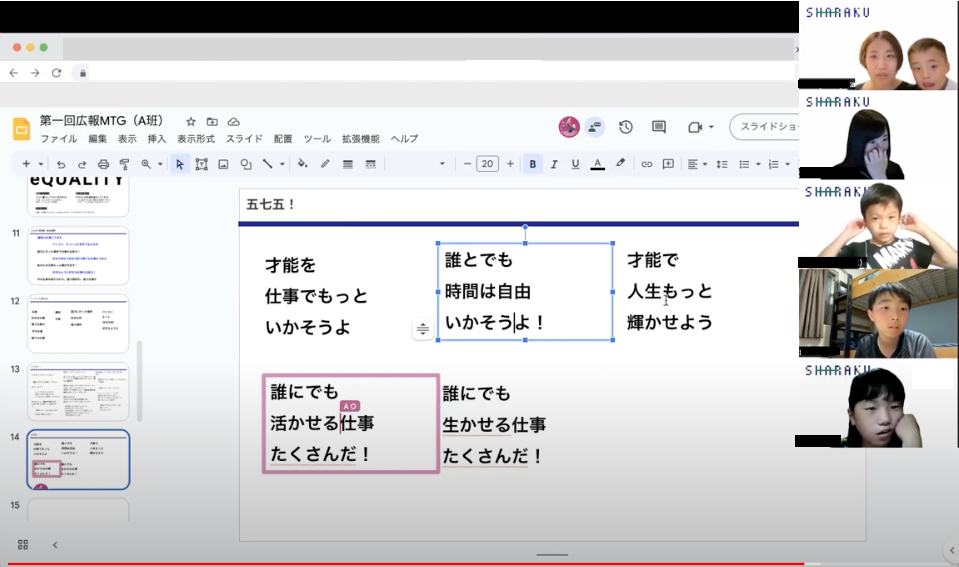Start a video call with camera icon
Image resolution: width=959 pixels, height=567 pixels.
coord(695,127)
